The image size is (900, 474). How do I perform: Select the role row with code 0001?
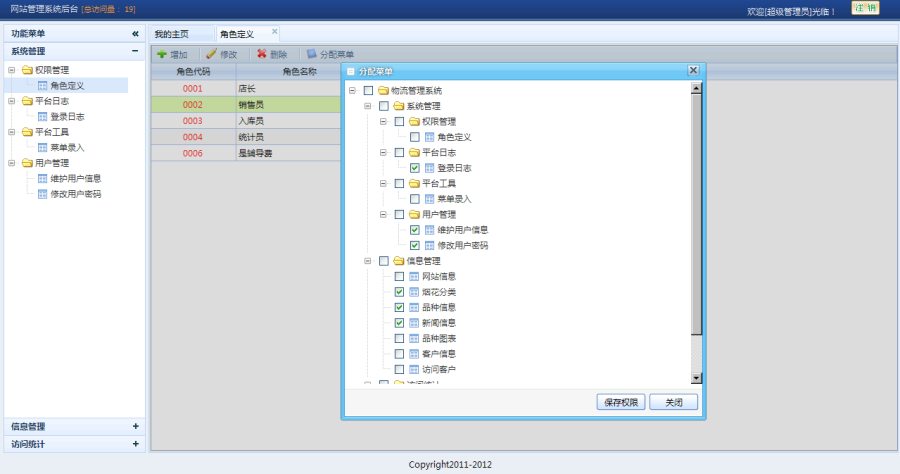point(246,88)
